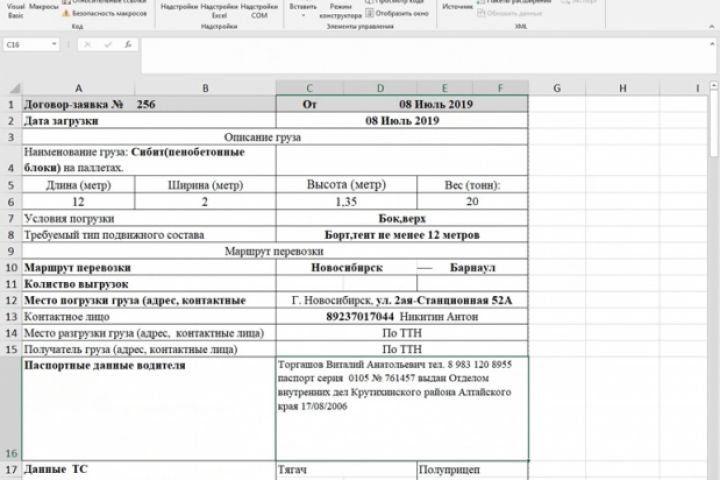
Task: Collapse the ribbon with the chevron
Action: (x=711, y=27)
